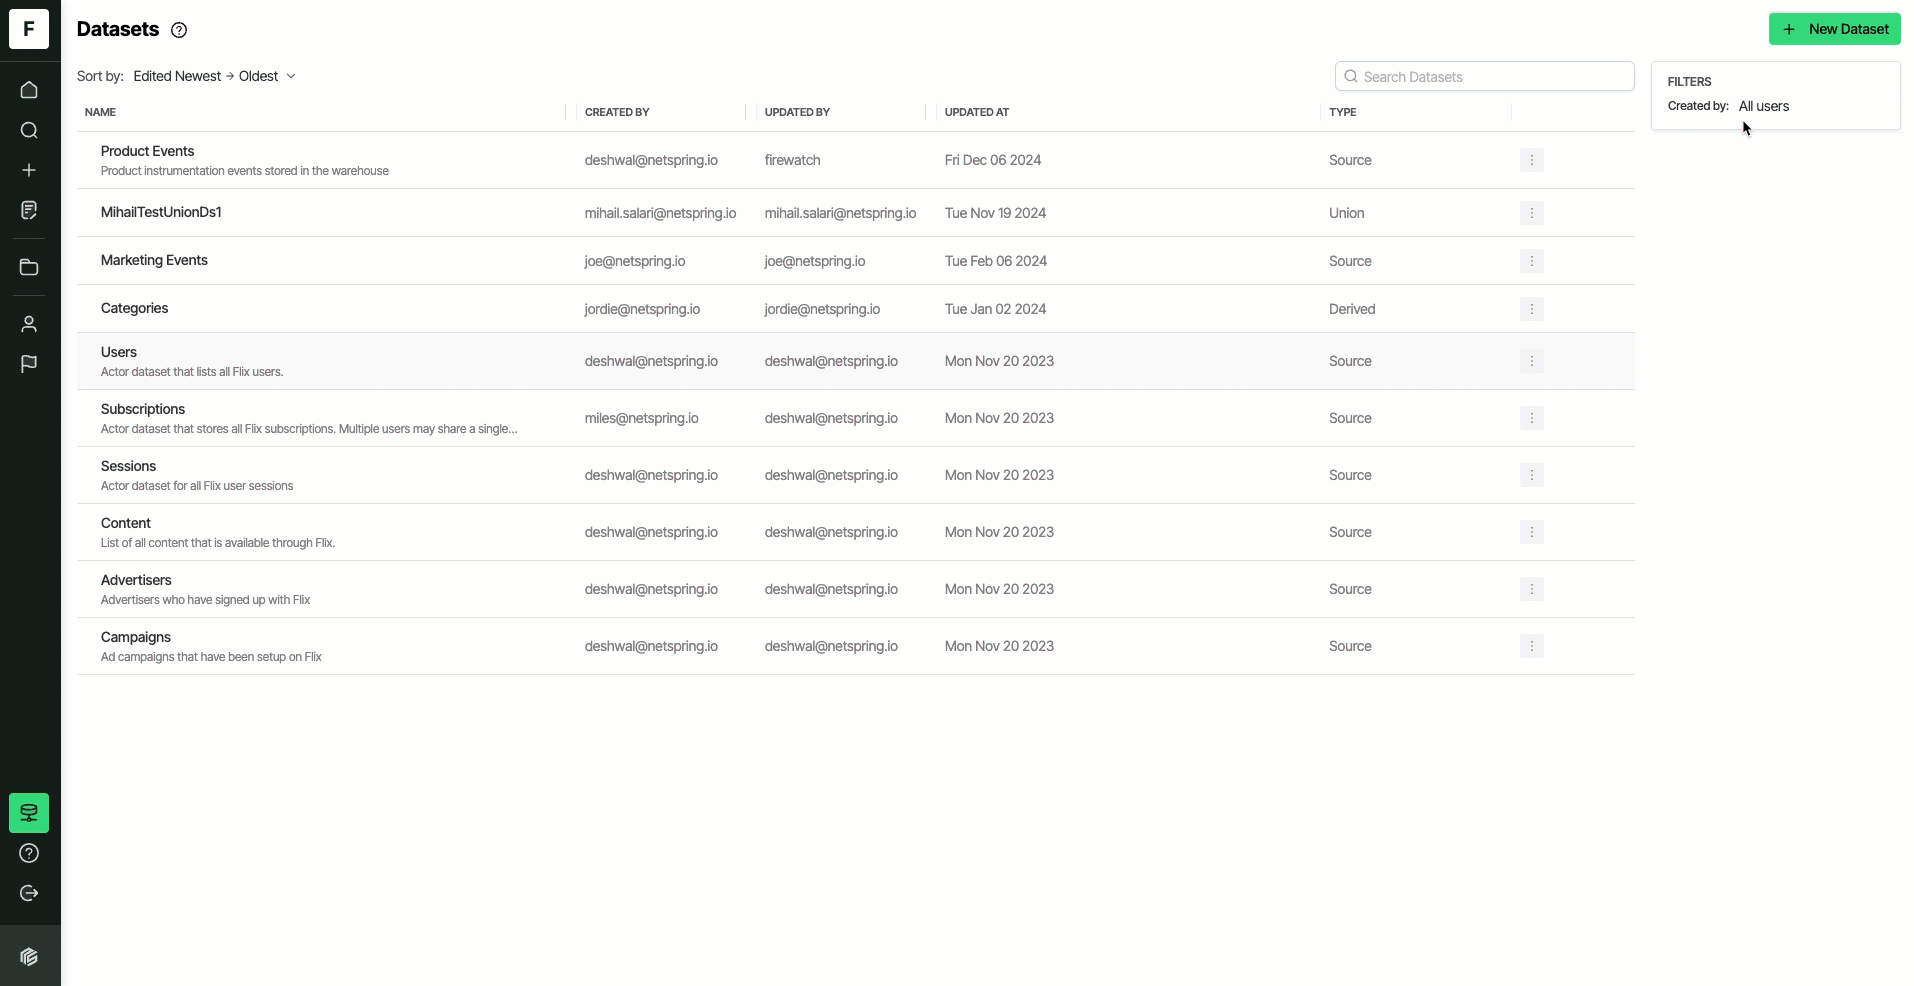This screenshot has width=1914, height=986.
Task: Open the Home icon in sidebar
Action: tap(29, 90)
